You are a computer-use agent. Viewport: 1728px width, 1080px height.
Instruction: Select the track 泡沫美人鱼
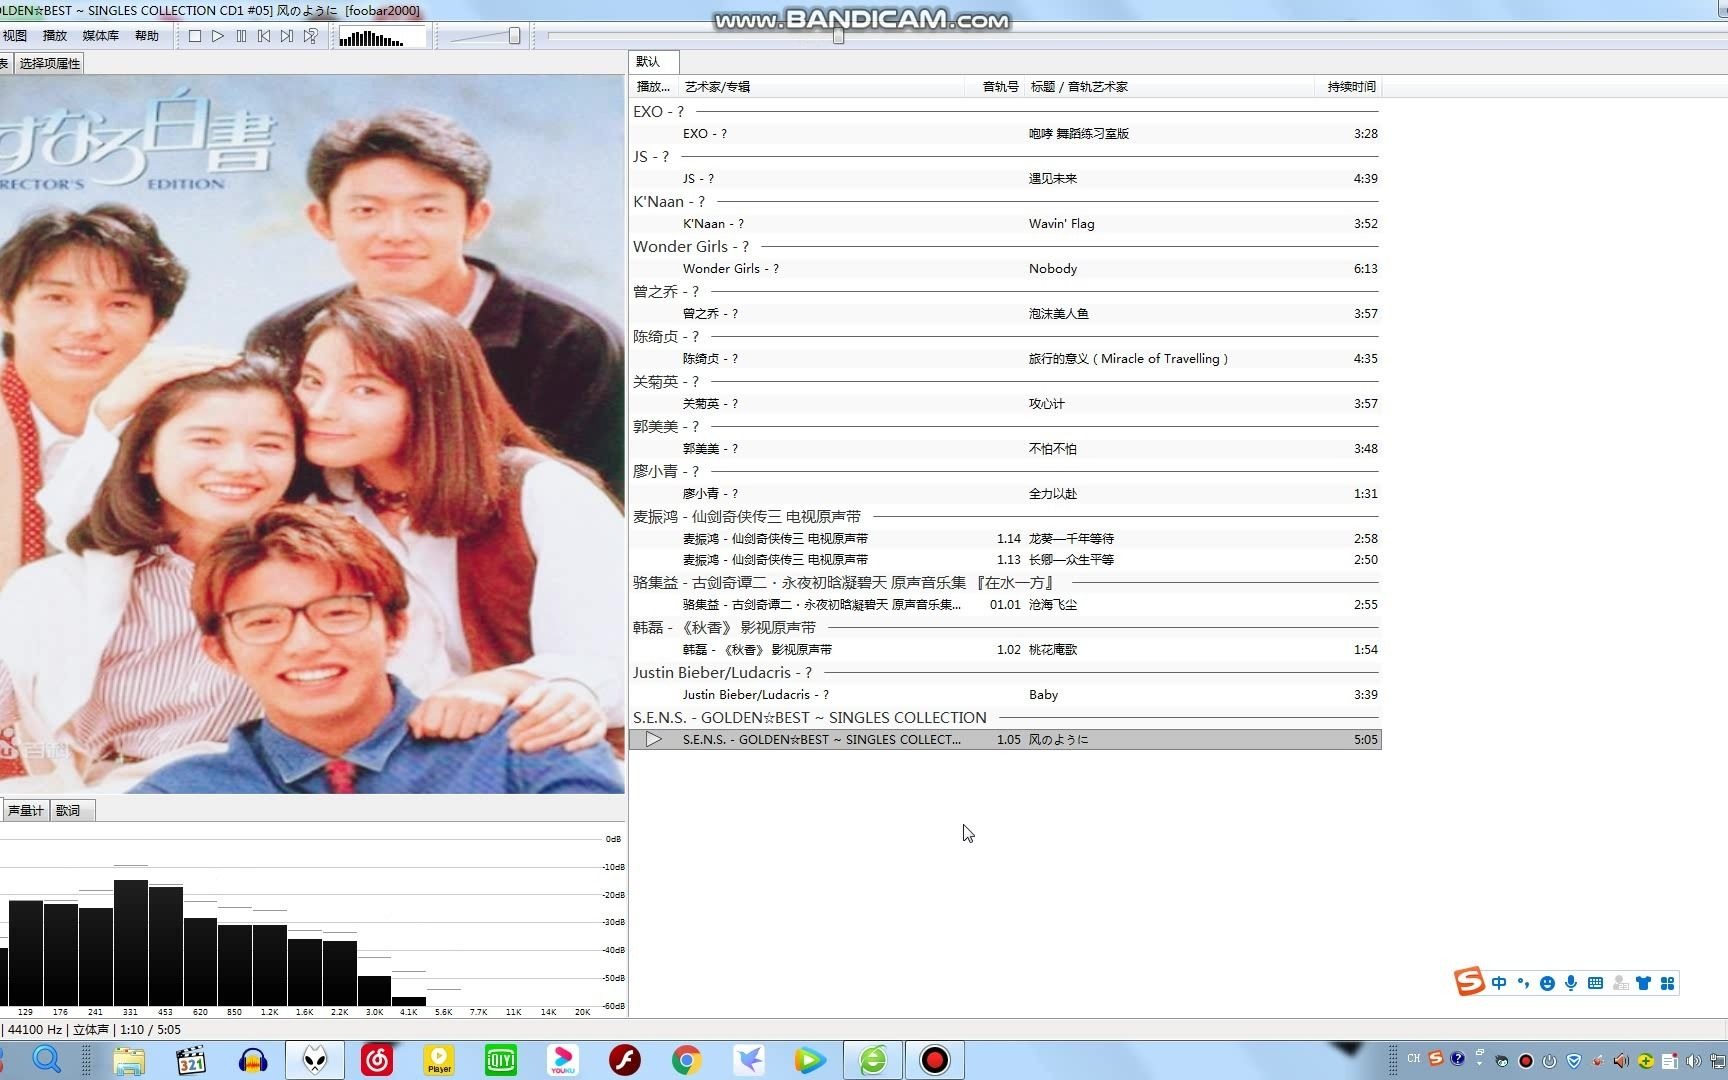point(1005,314)
